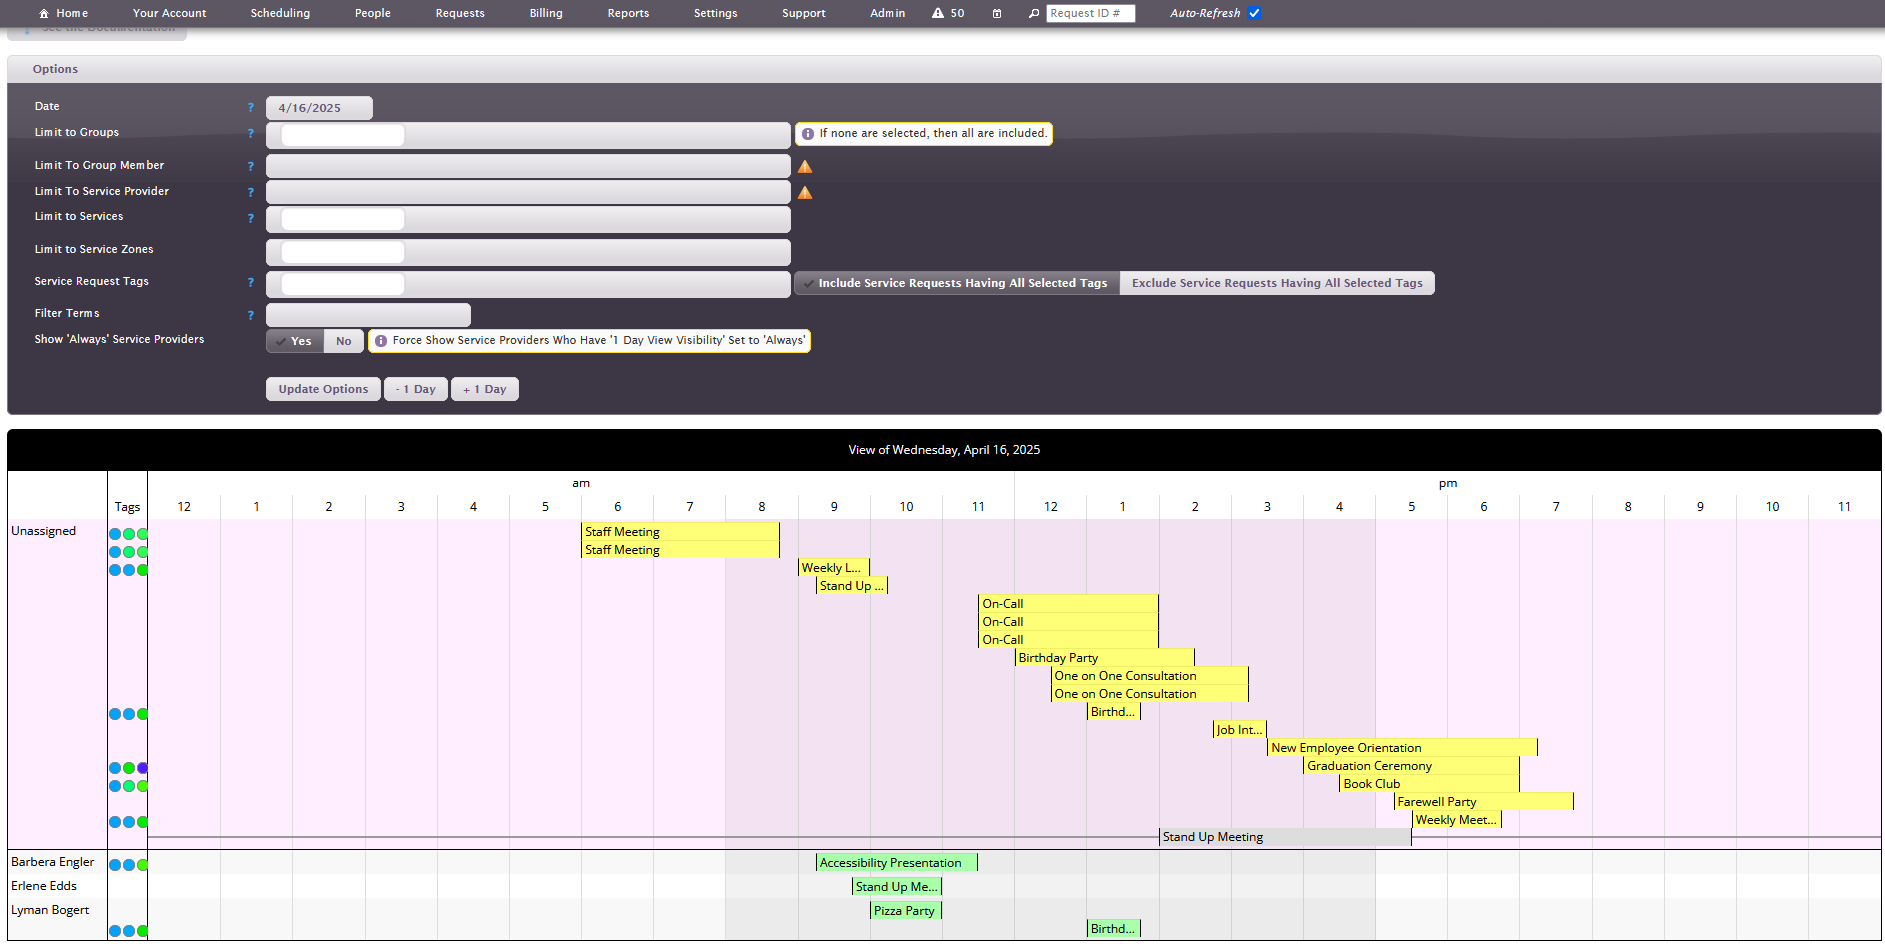This screenshot has height=944, width=1885.
Task: Open the Scheduling menu
Action: tap(280, 13)
